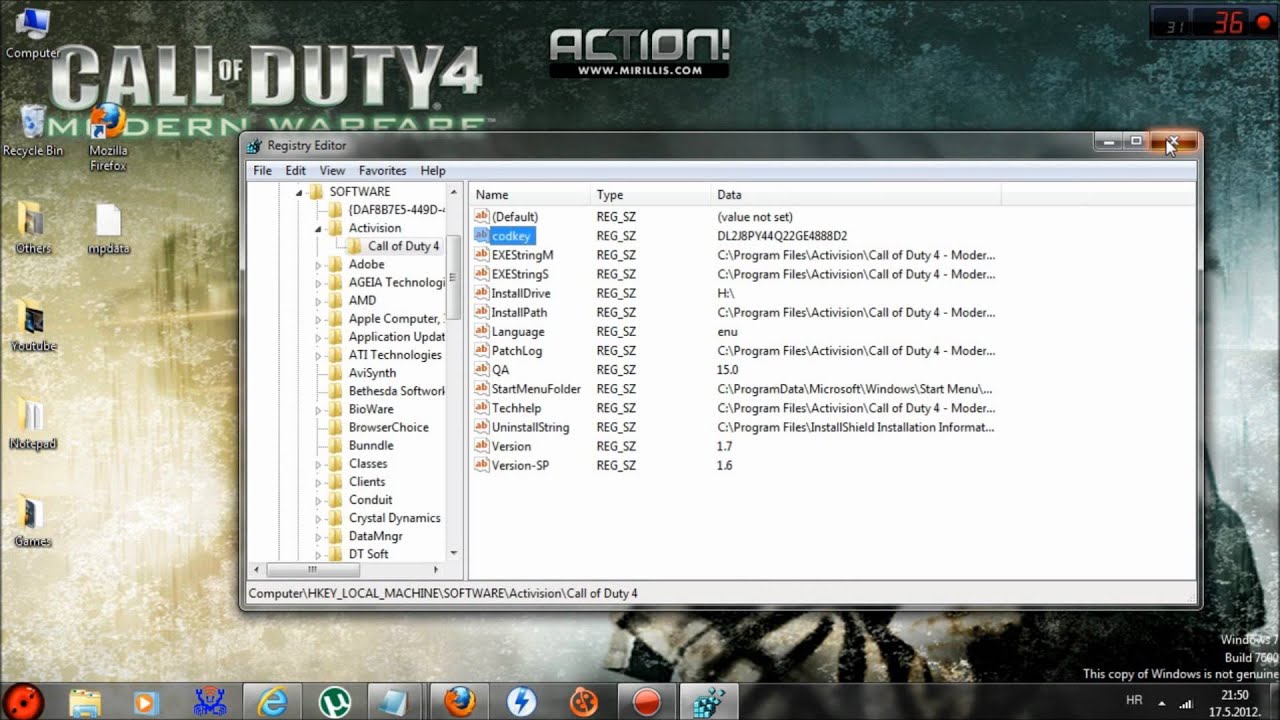This screenshot has width=1280, height=720.
Task: Open the mpdata file on desktop
Action: tap(108, 229)
